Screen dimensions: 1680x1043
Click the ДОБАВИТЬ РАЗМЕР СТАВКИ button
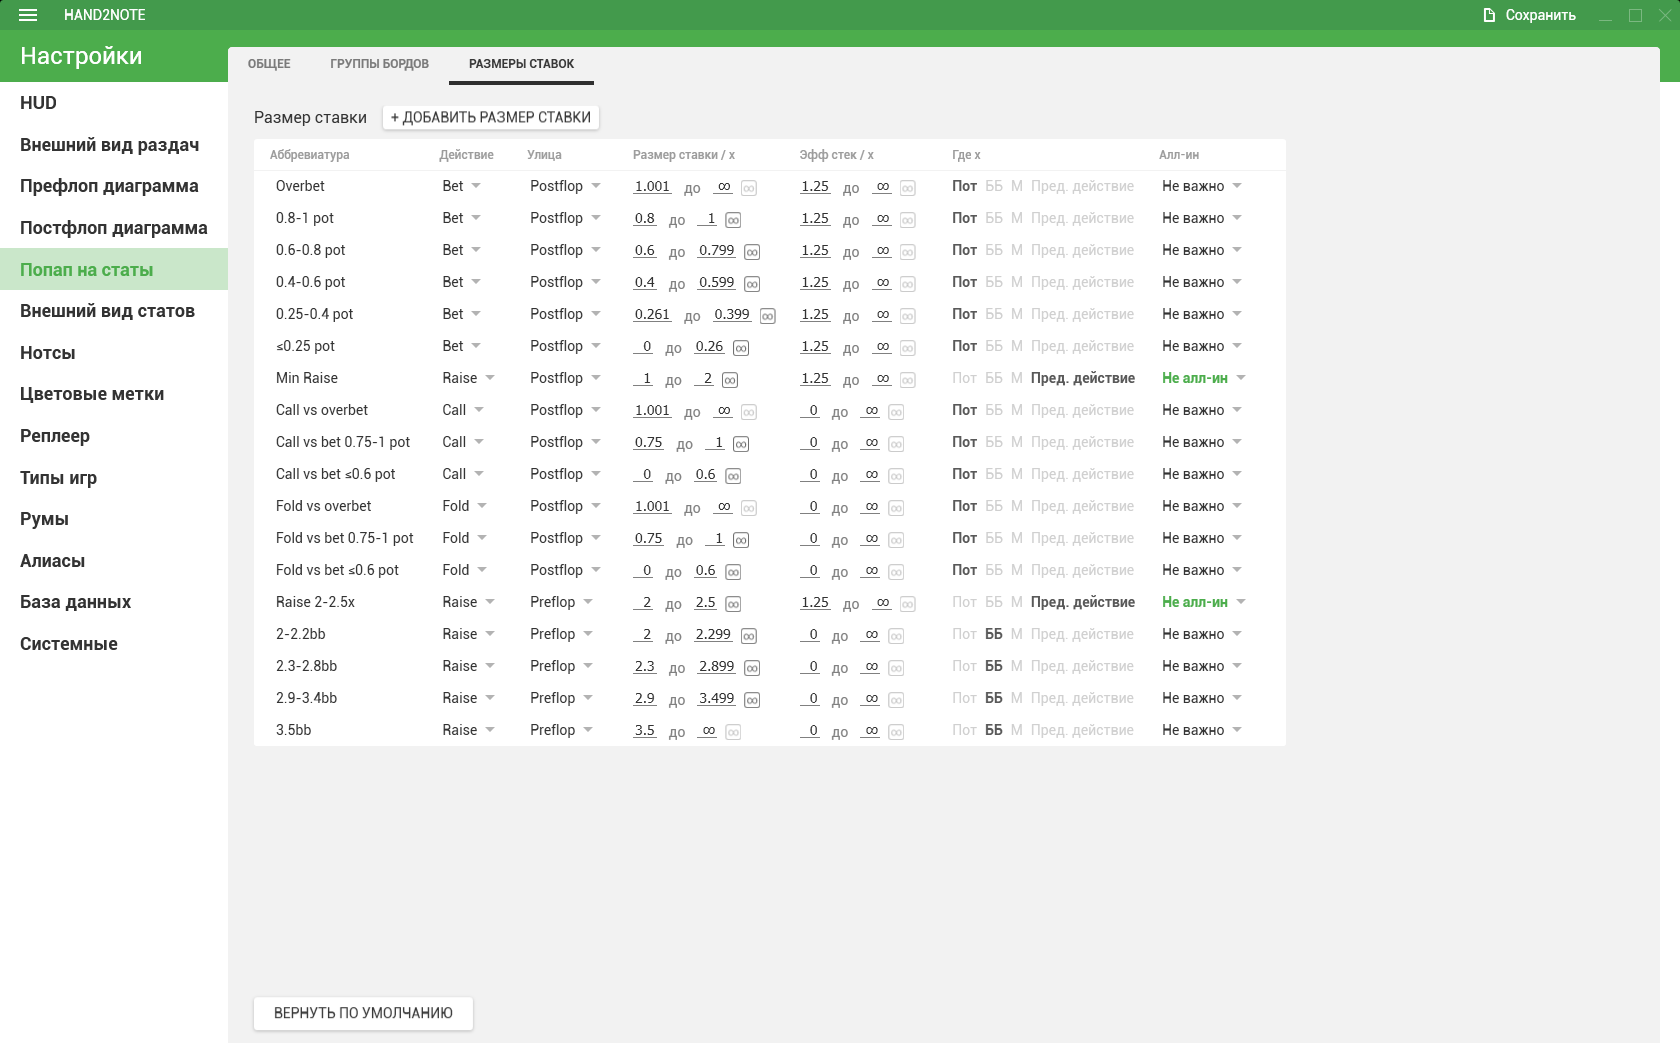pyautogui.click(x=491, y=117)
